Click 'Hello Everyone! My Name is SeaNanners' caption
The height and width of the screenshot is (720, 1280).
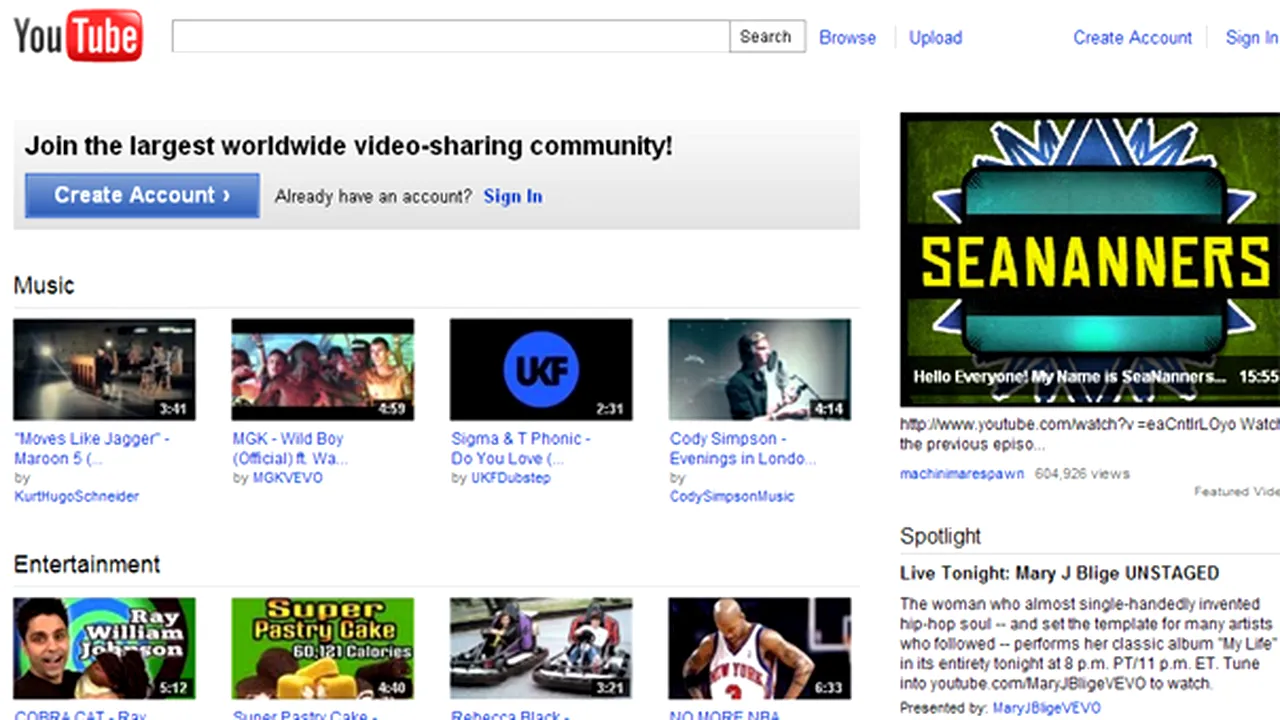coord(1069,377)
